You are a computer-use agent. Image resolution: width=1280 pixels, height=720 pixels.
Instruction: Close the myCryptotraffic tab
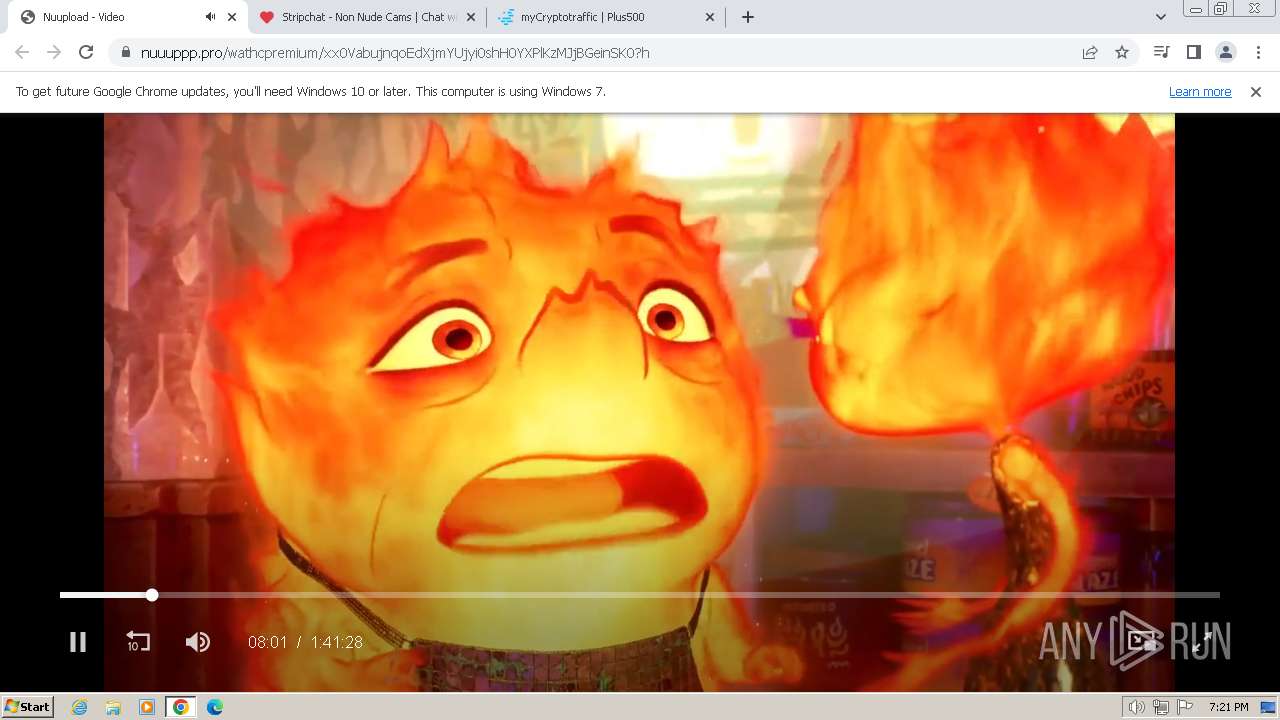(x=710, y=17)
